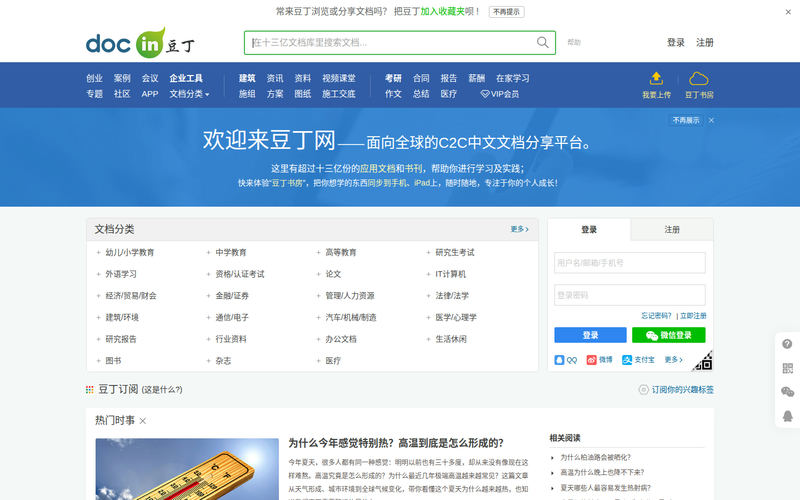800x500 pixels.
Task: Click the help question mark sidebar icon
Action: click(x=787, y=344)
